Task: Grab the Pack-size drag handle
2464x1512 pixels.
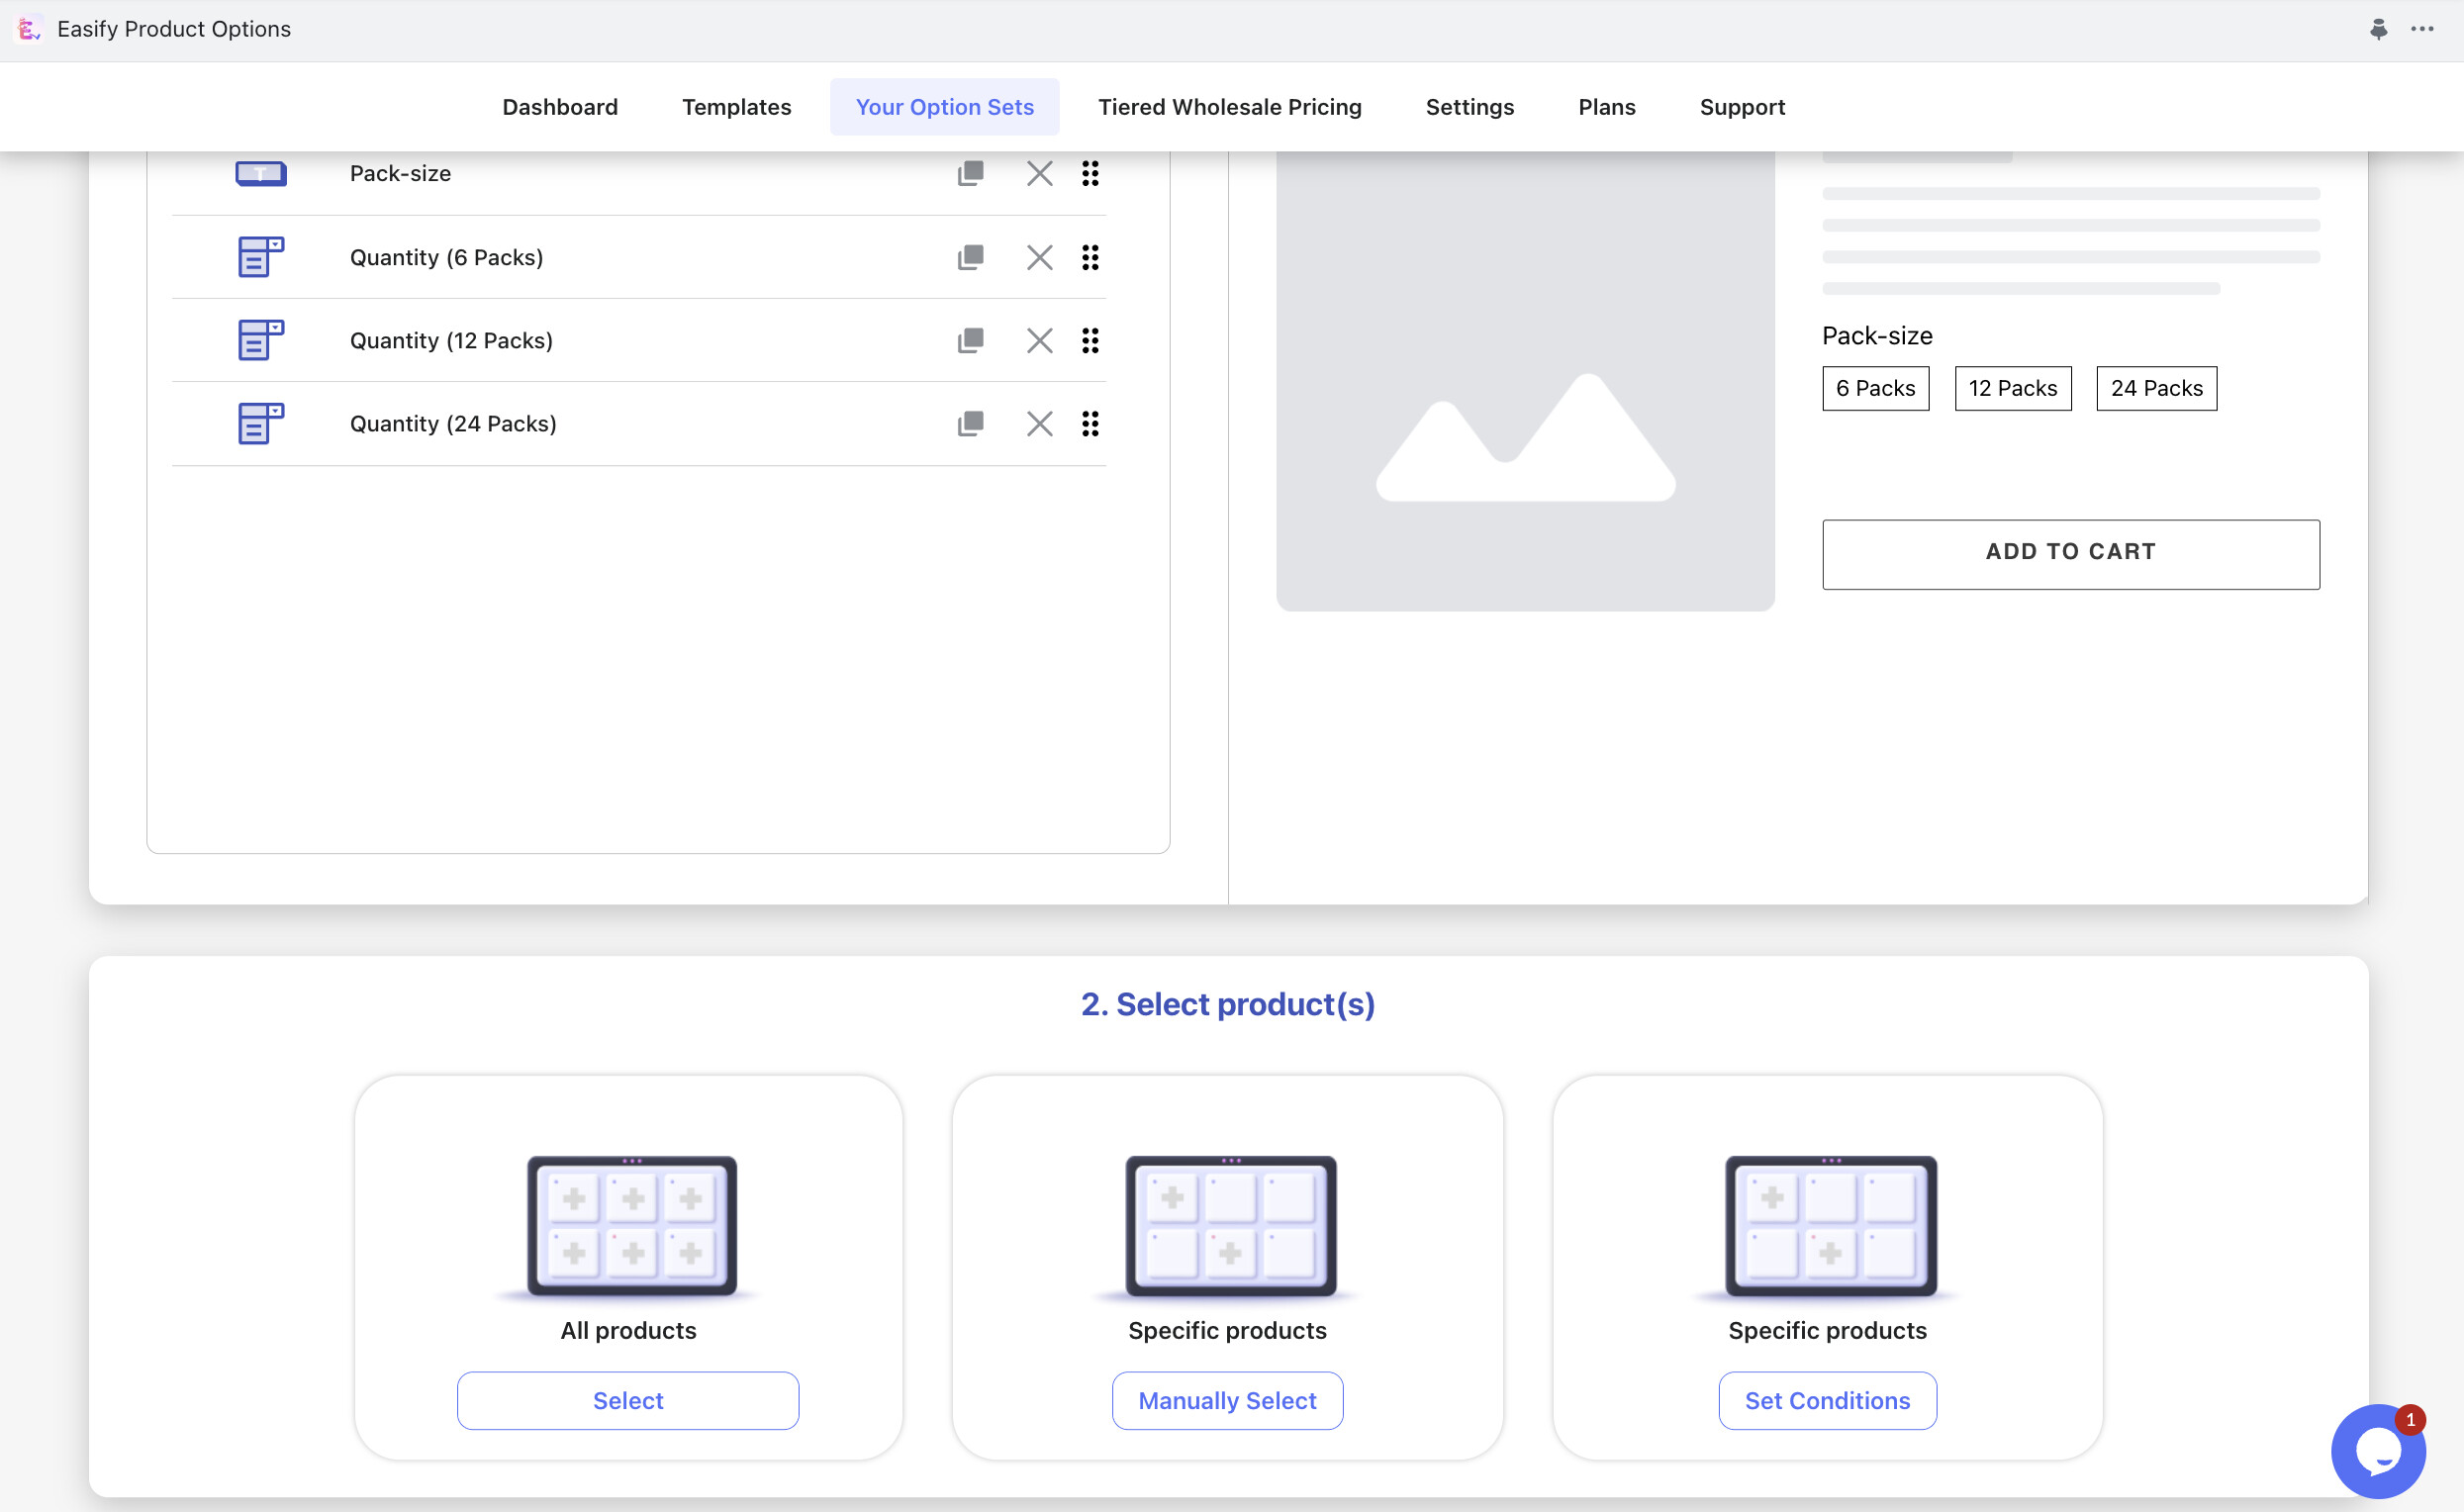Action: 1090,174
